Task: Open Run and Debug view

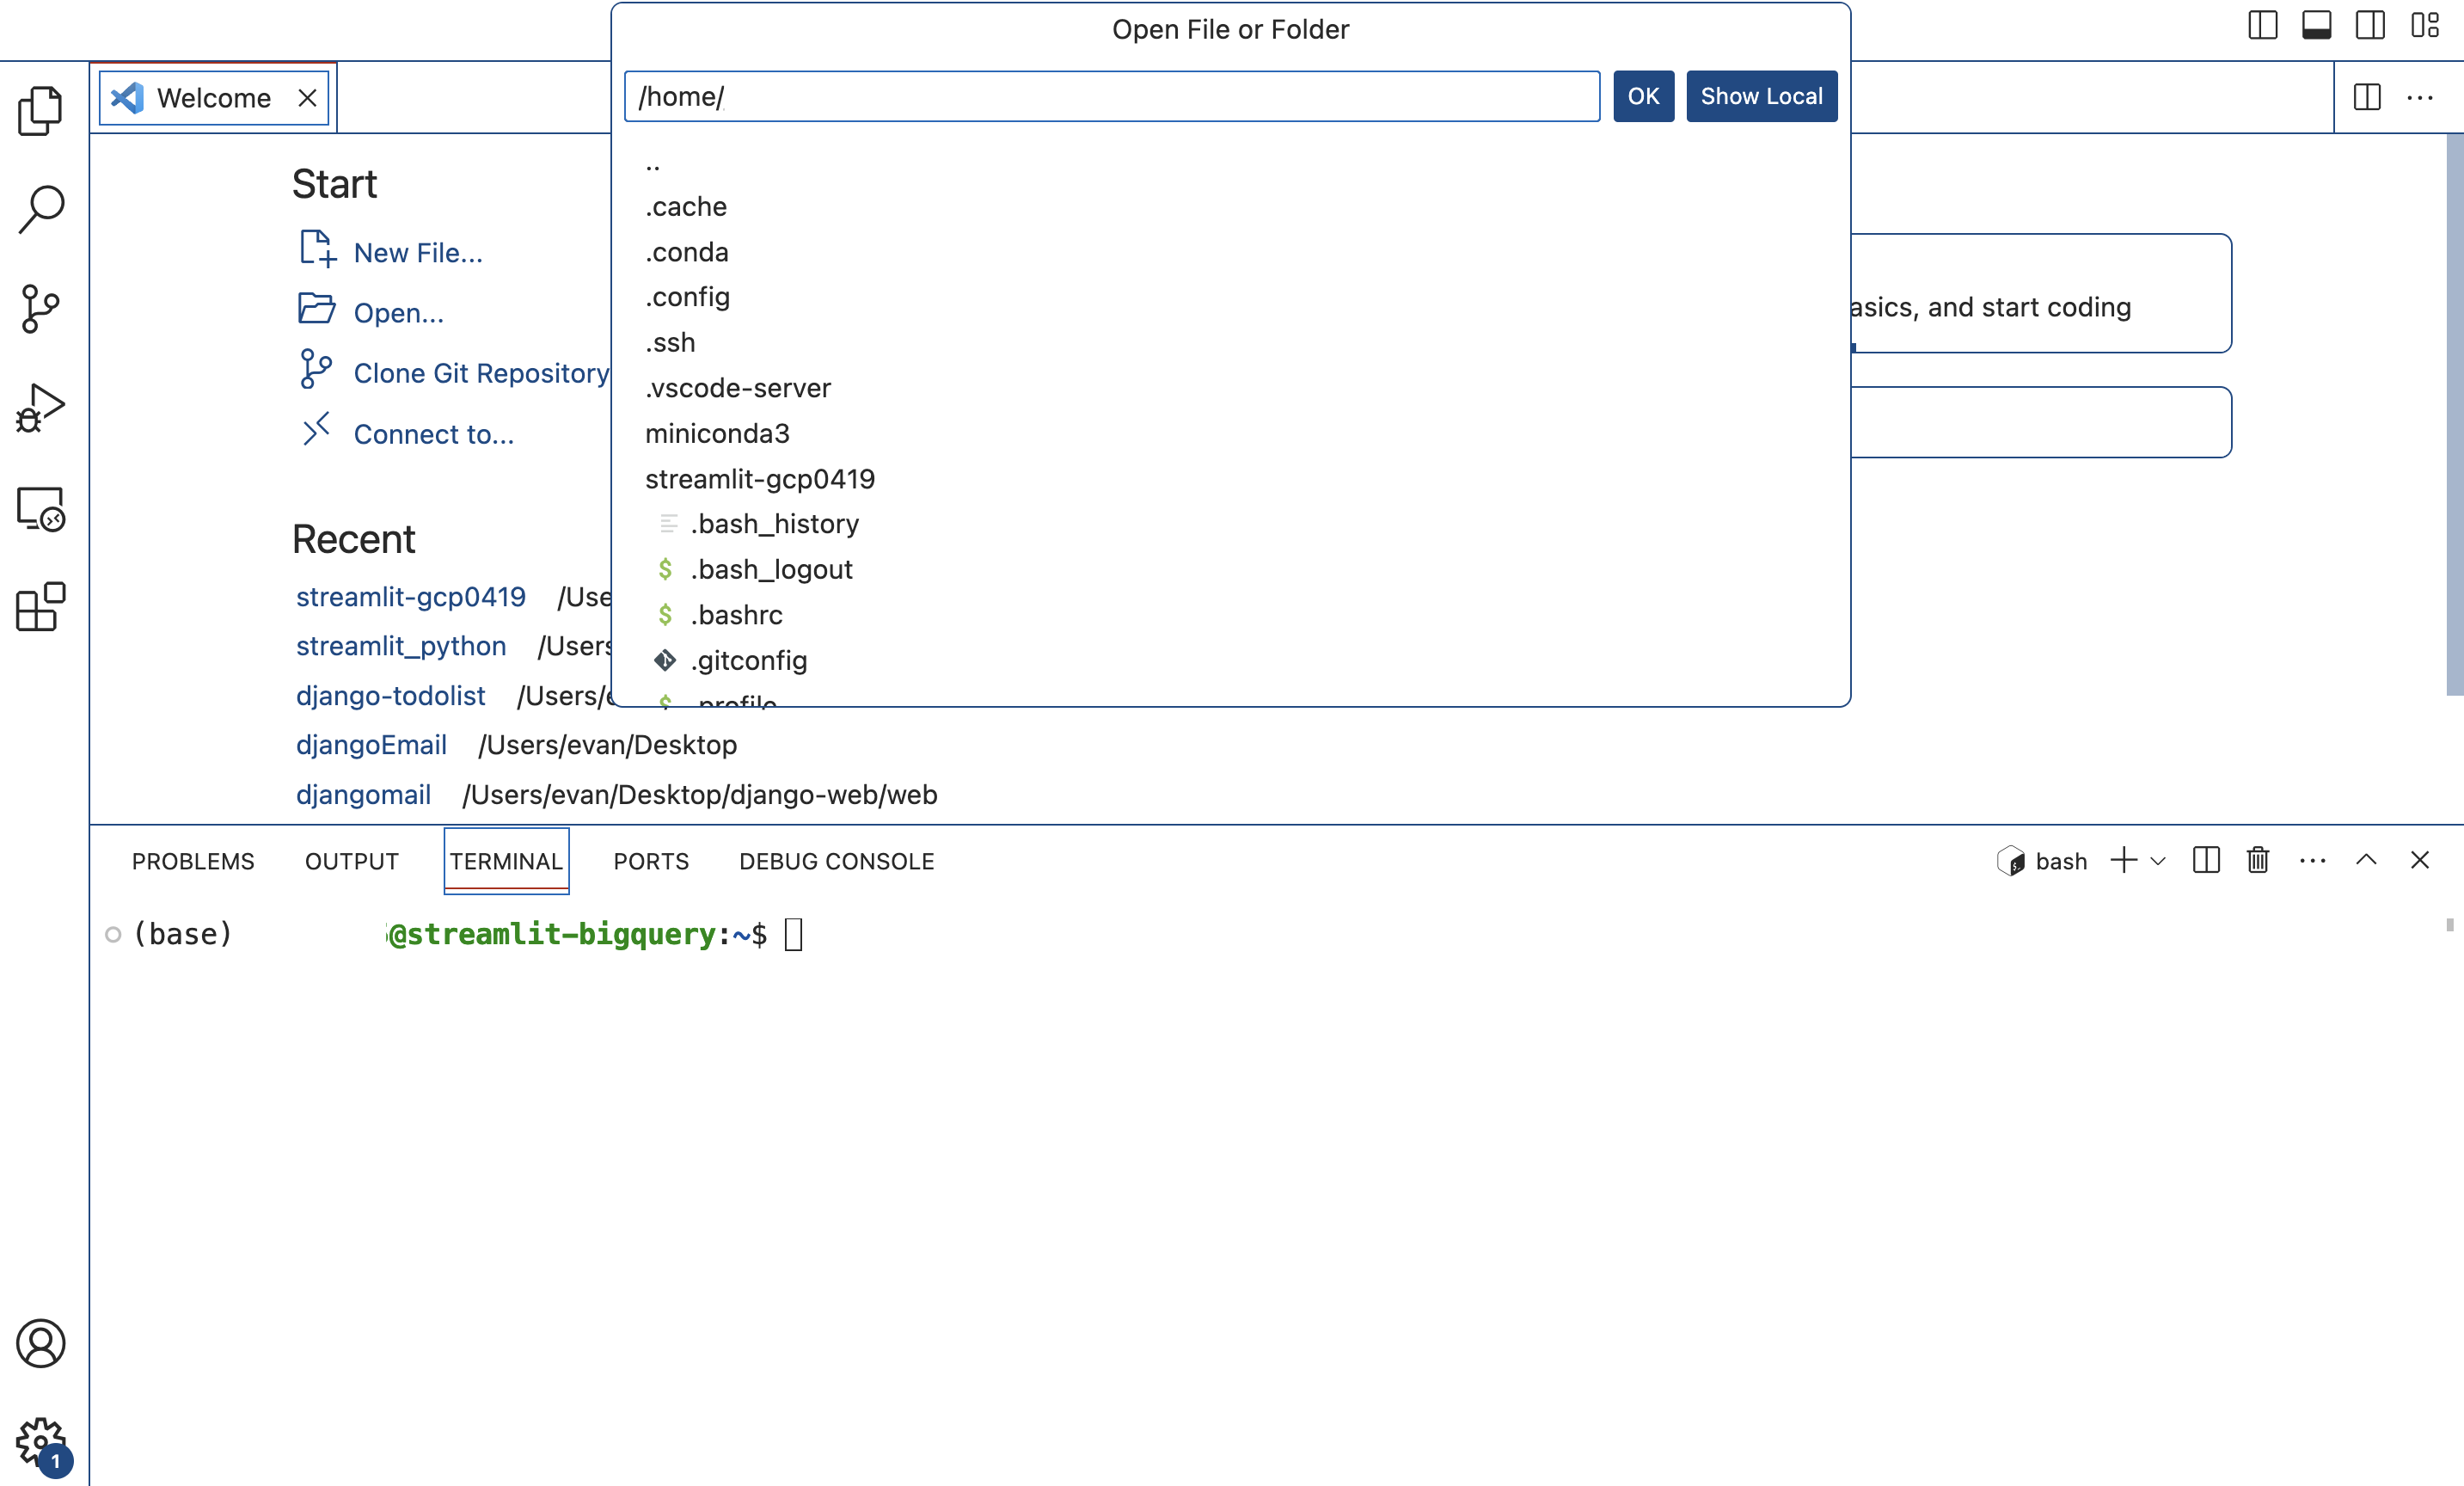Action: click(41, 409)
